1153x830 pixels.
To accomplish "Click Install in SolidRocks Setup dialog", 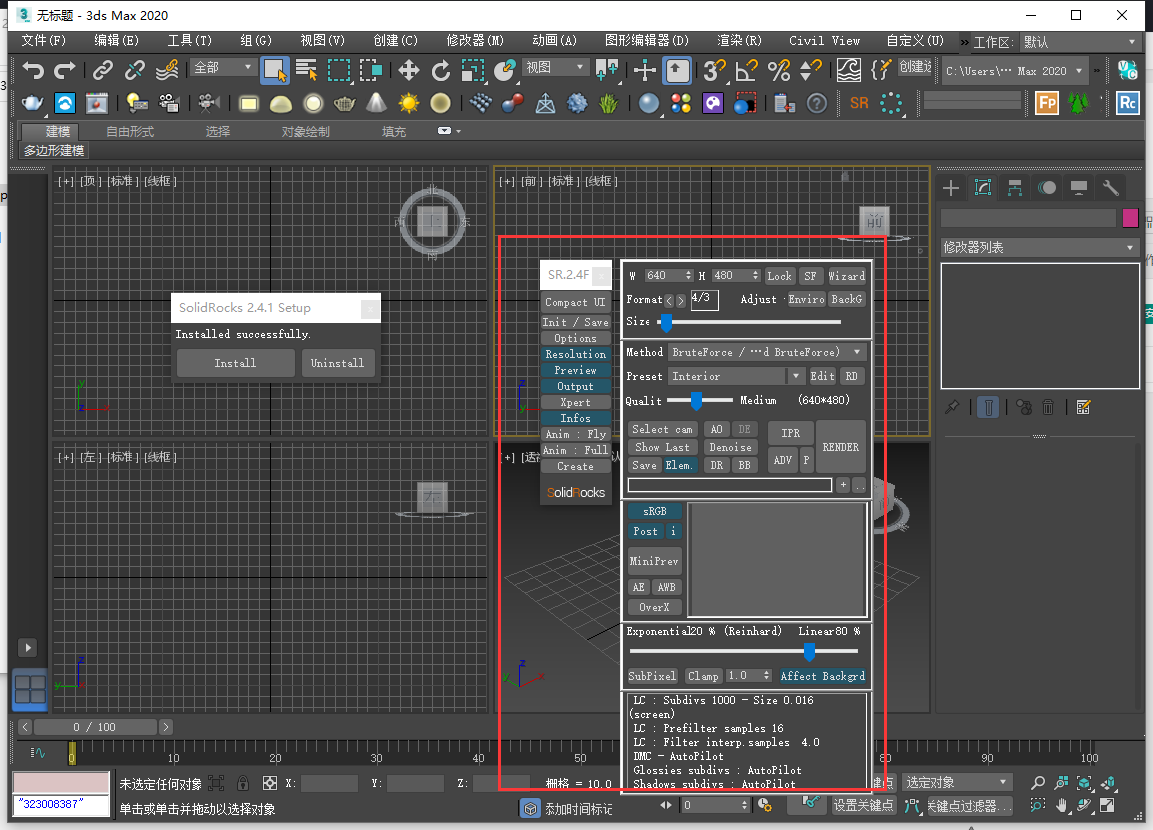I will [x=235, y=363].
